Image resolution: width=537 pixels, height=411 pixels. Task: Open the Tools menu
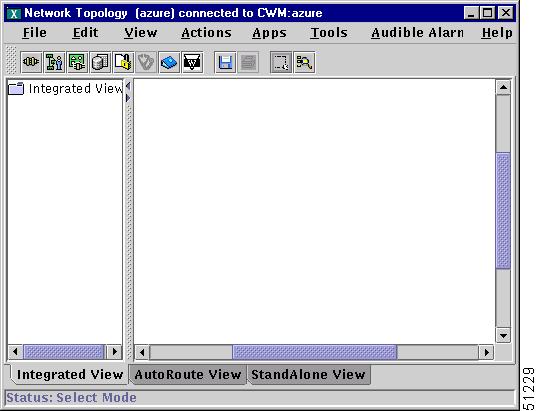(329, 33)
